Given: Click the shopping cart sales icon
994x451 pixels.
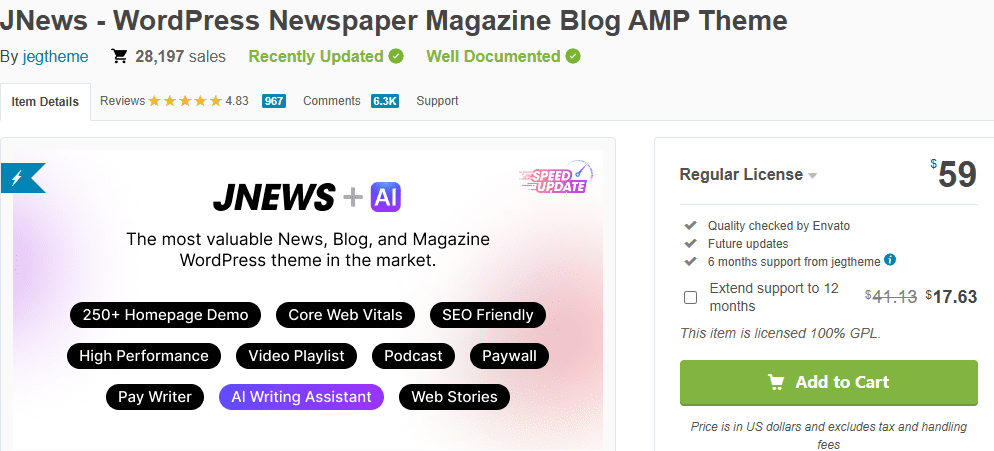Looking at the screenshot, I should [119, 56].
